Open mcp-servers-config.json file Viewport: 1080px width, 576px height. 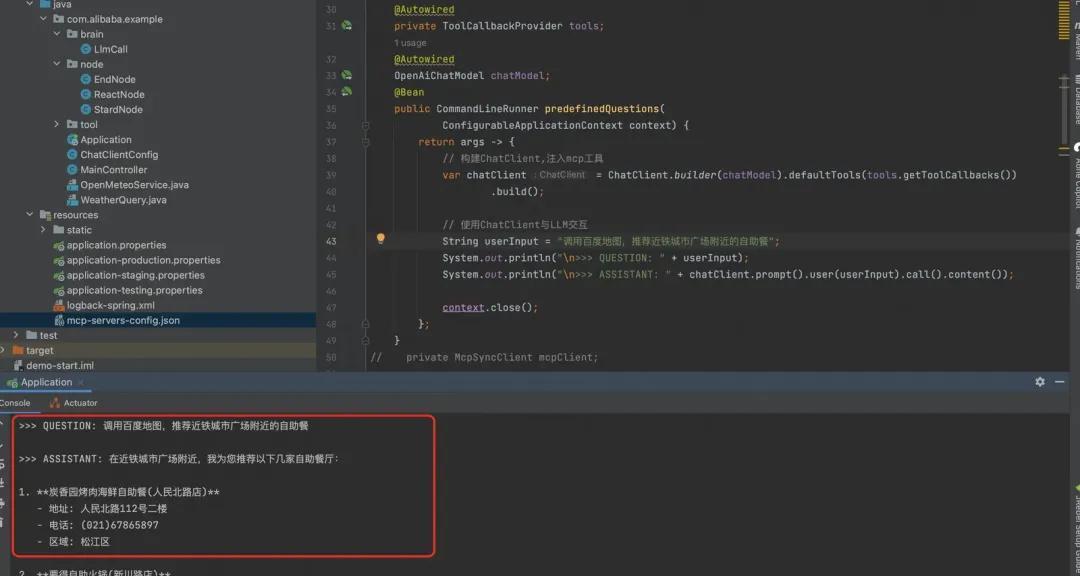coord(122,321)
